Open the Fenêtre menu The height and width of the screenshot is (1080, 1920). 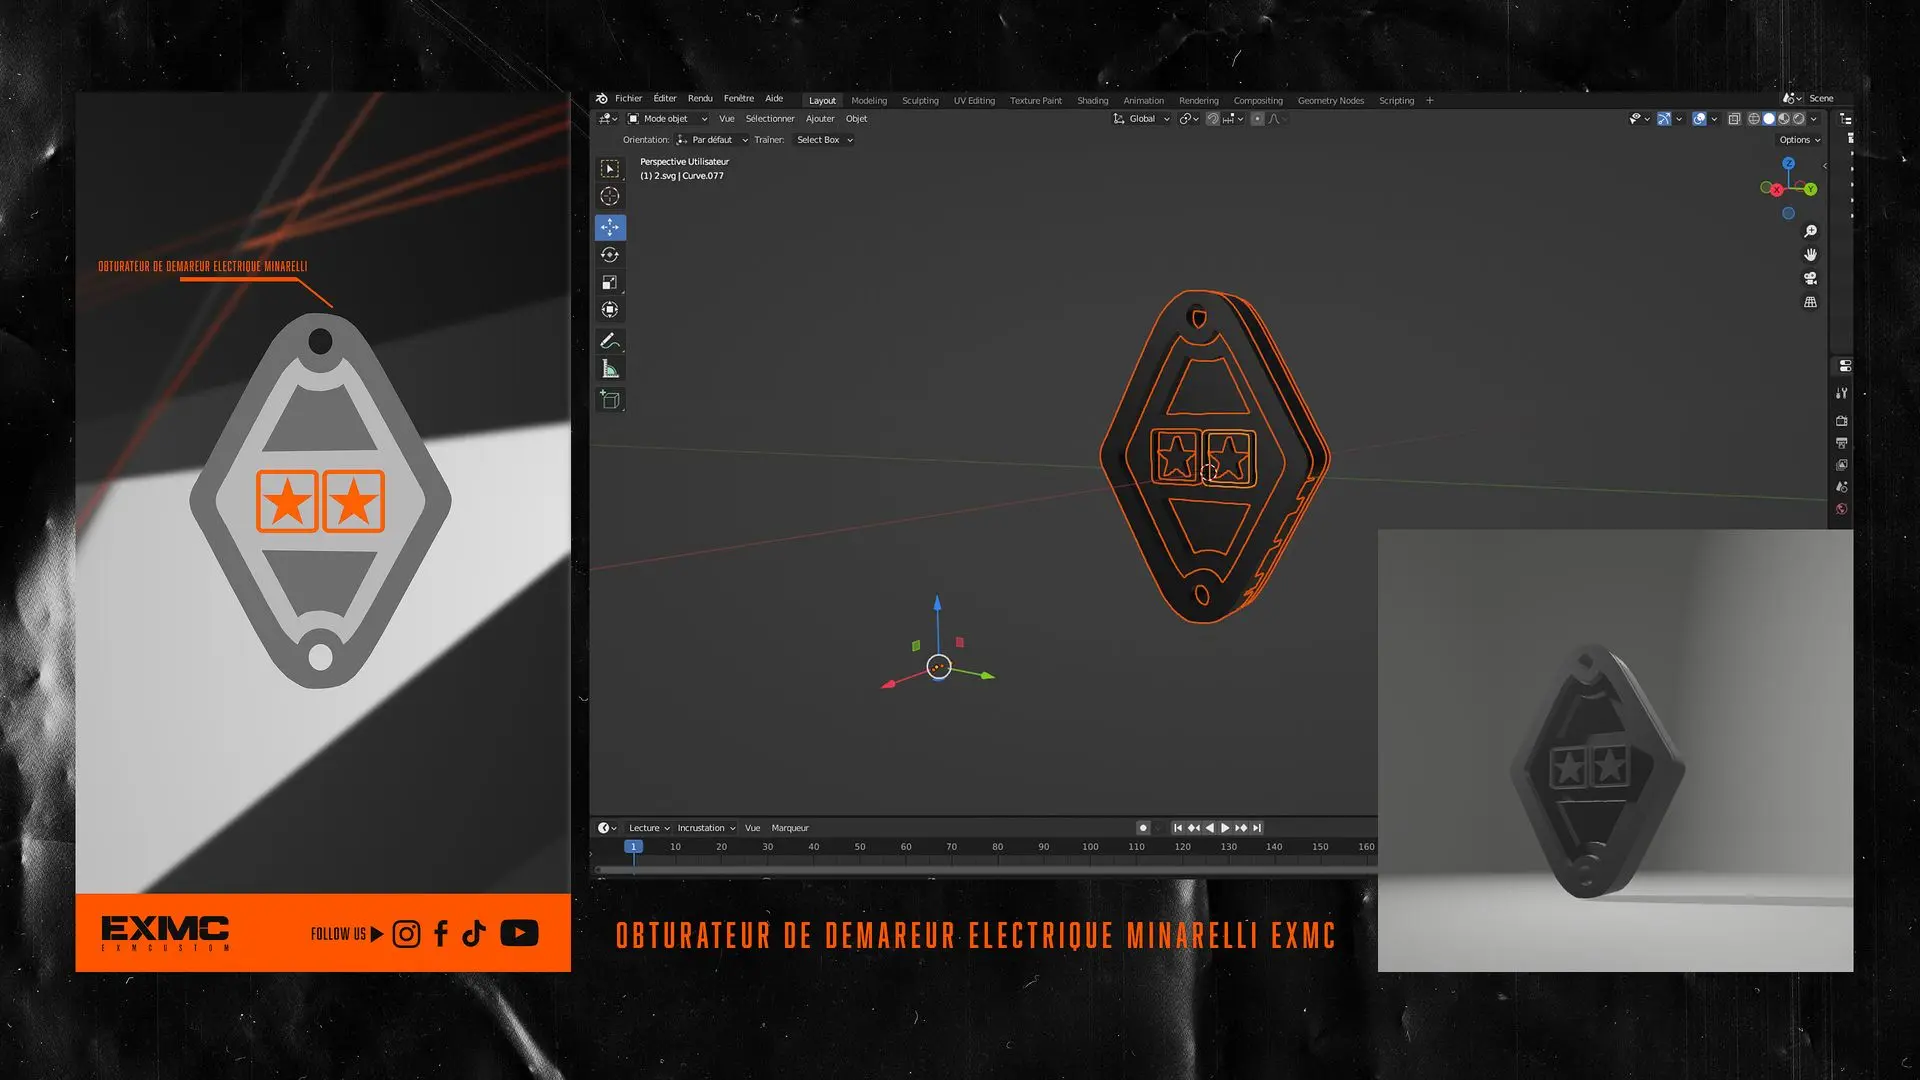(x=739, y=99)
